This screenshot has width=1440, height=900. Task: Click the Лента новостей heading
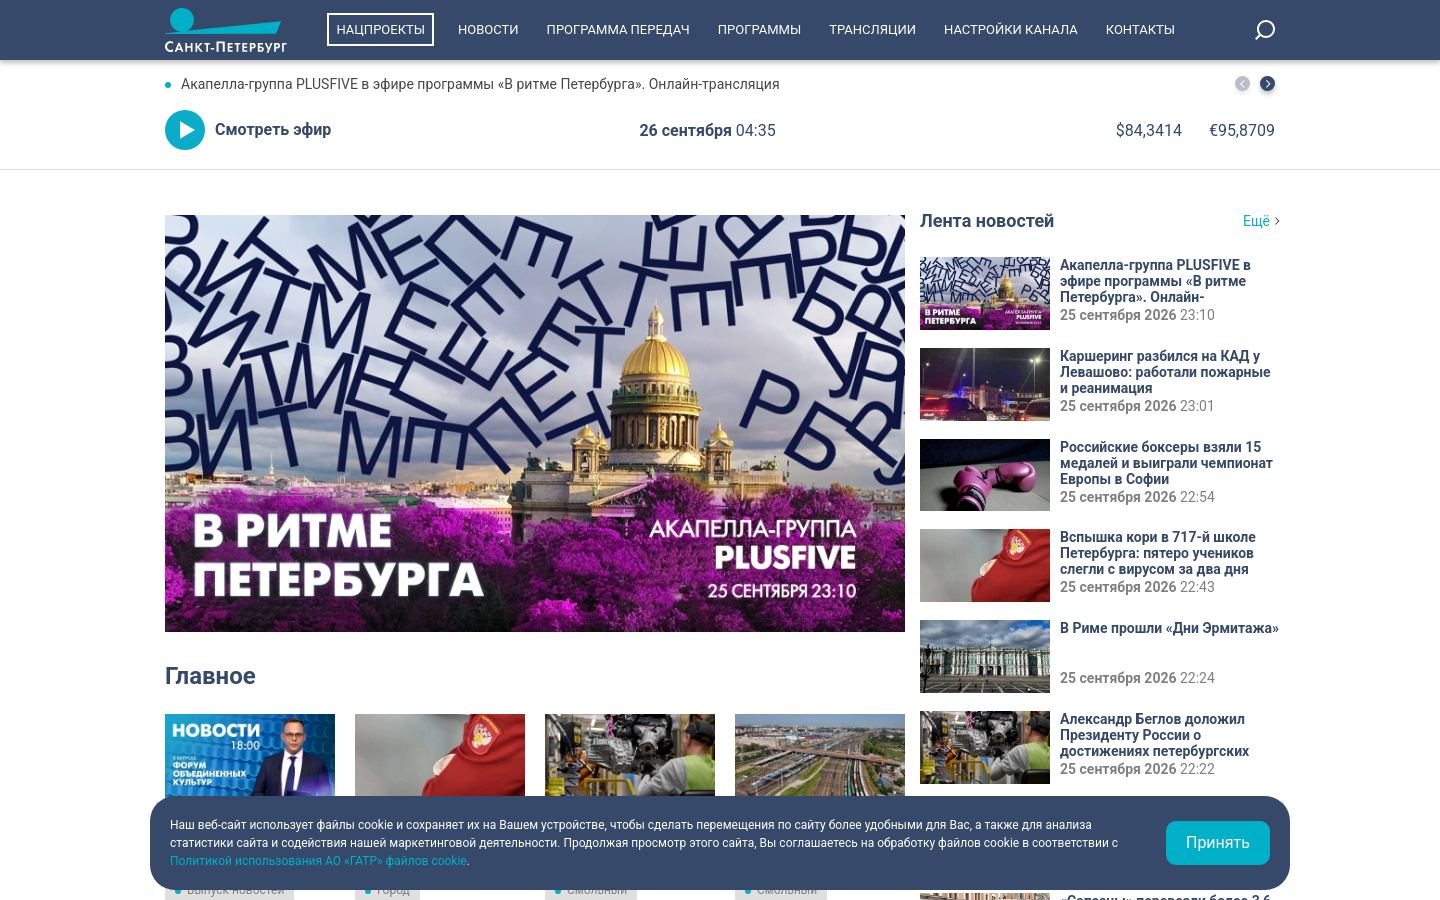point(987,221)
